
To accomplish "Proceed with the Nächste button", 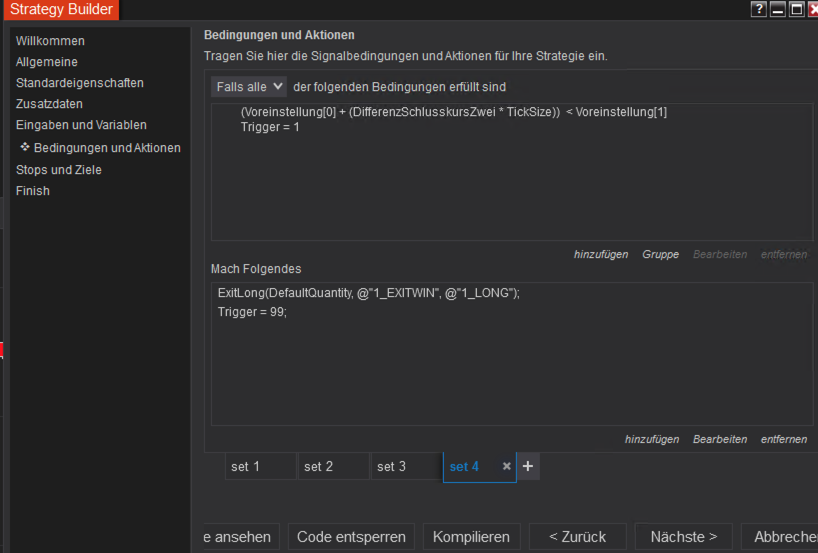I will [x=683, y=537].
